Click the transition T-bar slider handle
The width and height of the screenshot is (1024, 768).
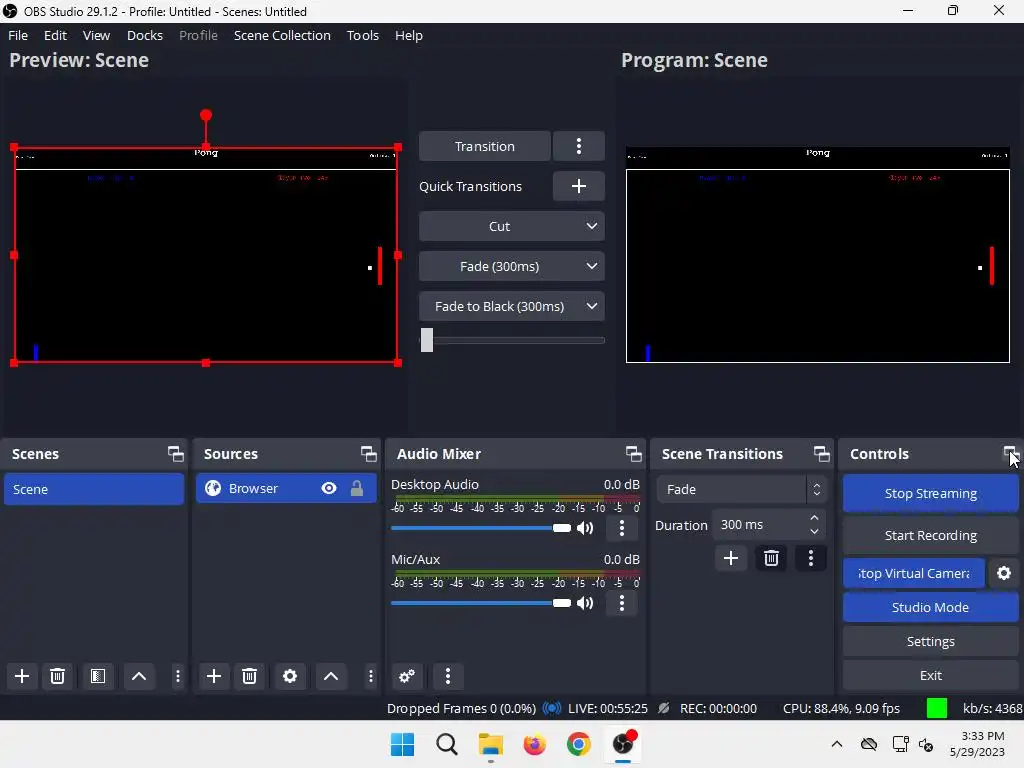coord(426,340)
